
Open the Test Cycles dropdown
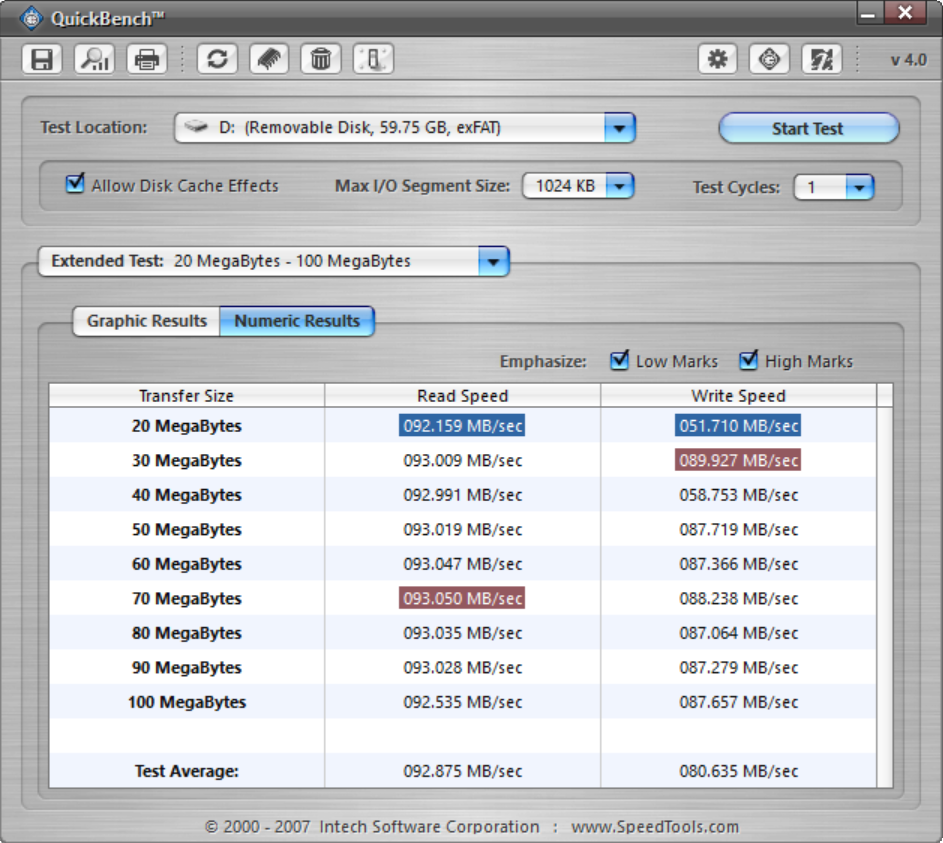(x=859, y=187)
